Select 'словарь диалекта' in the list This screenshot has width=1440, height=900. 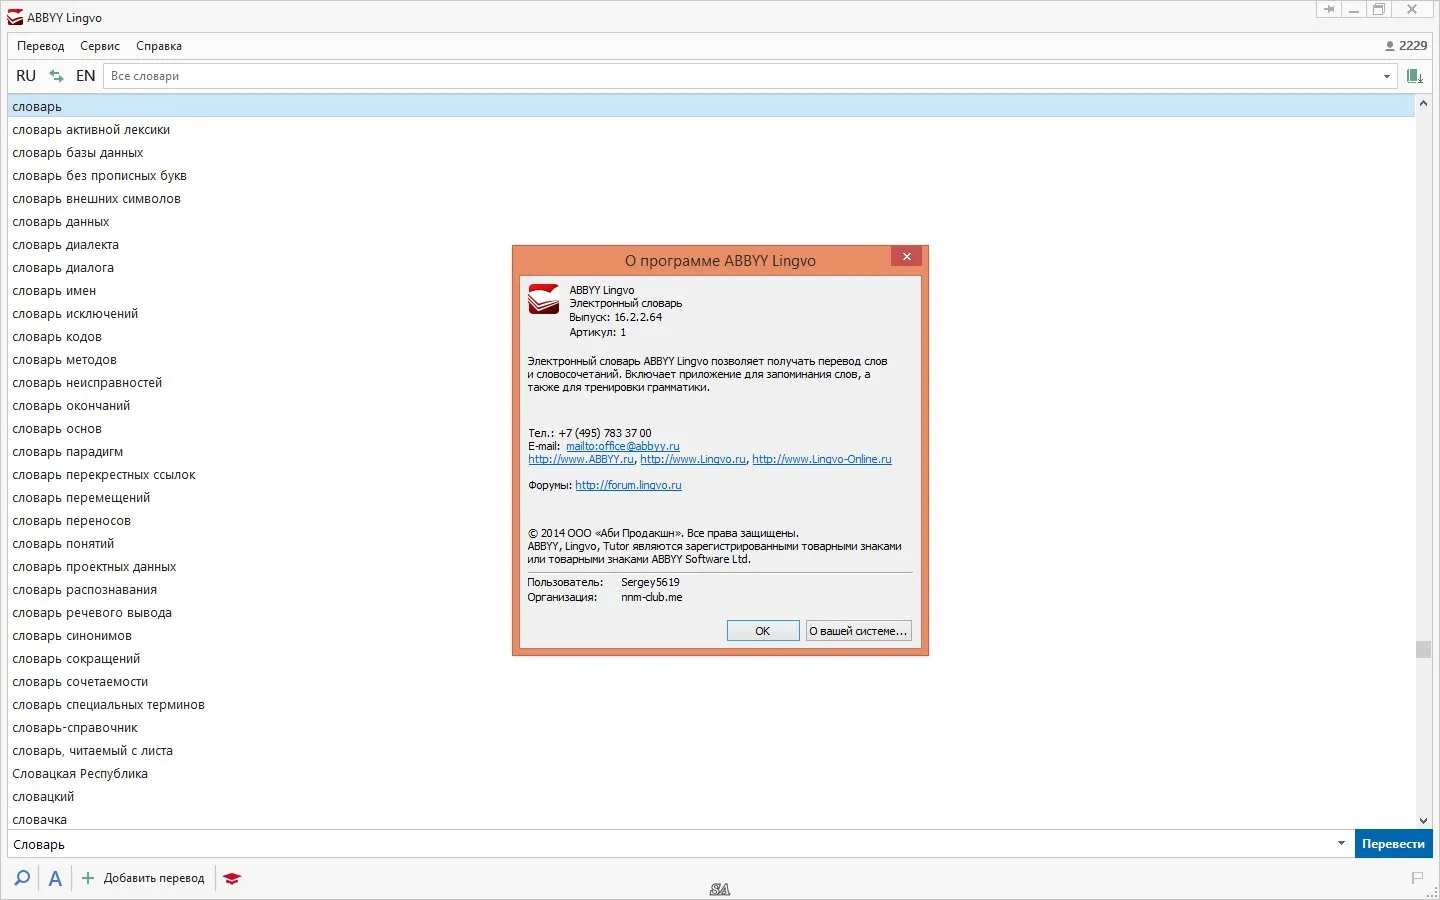click(x=66, y=244)
